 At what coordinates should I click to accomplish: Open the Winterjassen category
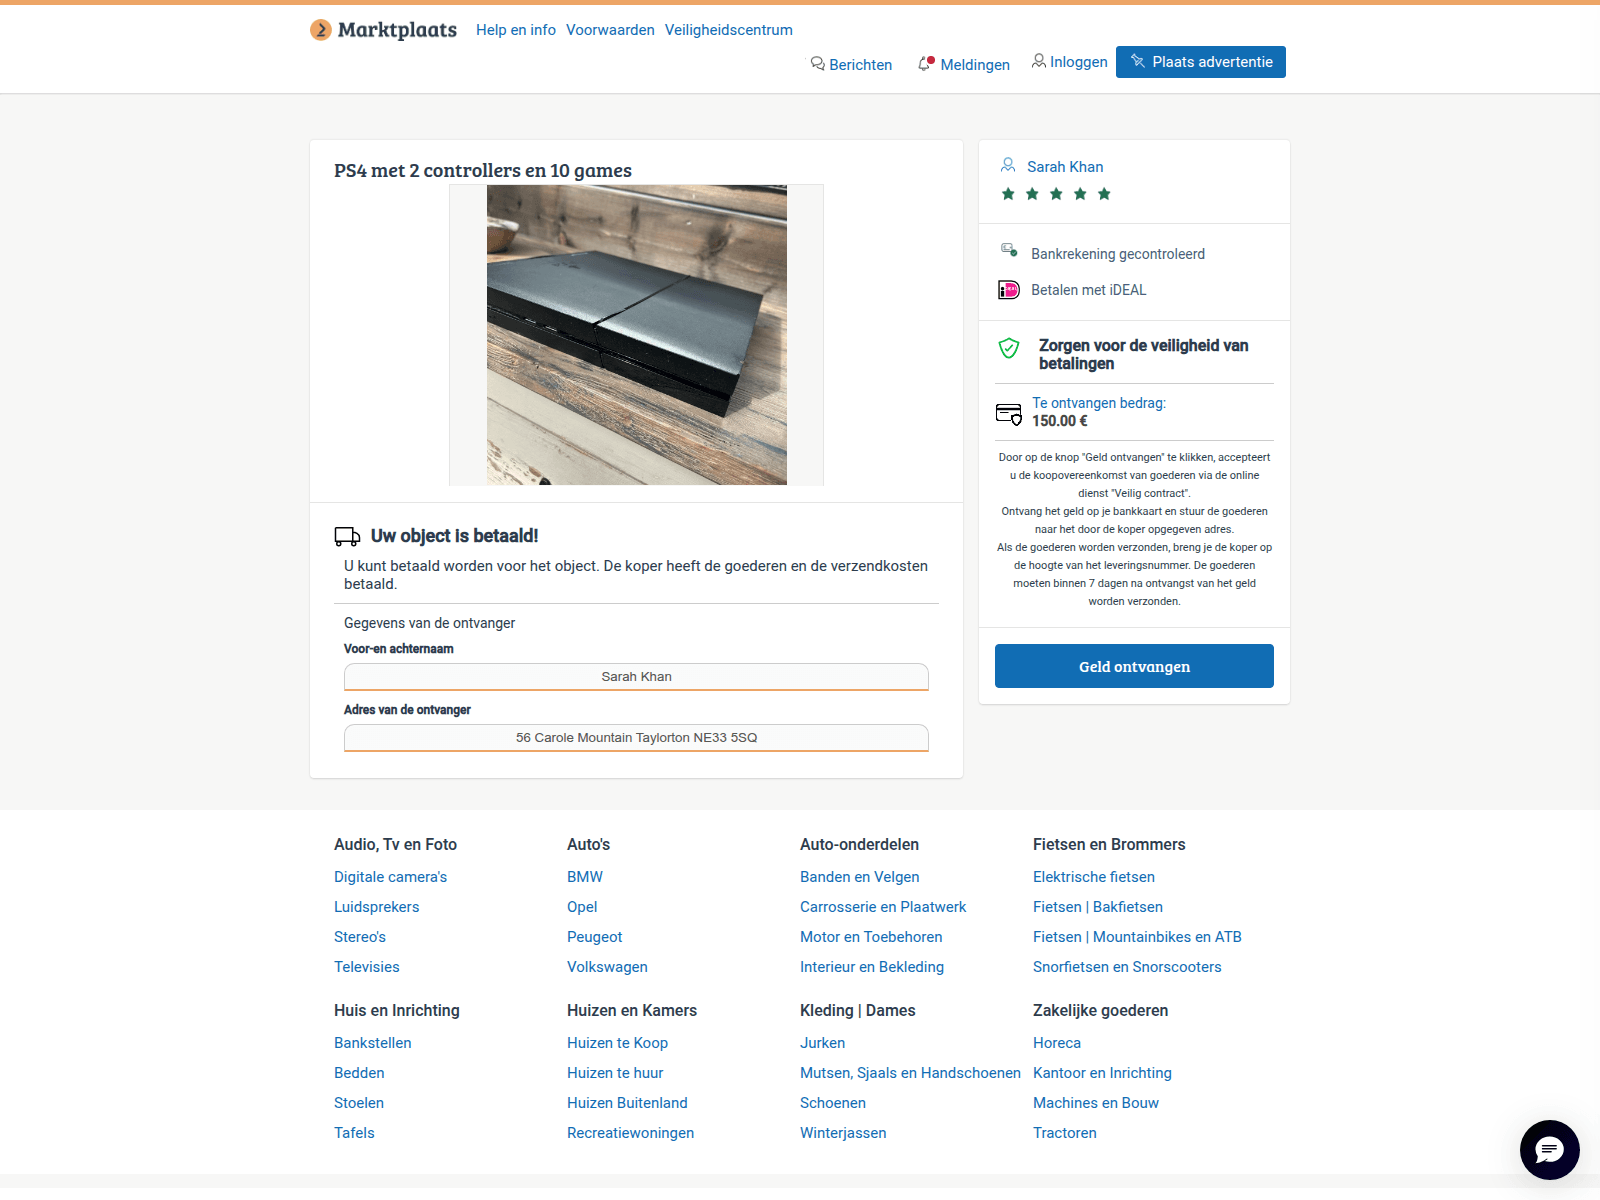click(x=843, y=1133)
